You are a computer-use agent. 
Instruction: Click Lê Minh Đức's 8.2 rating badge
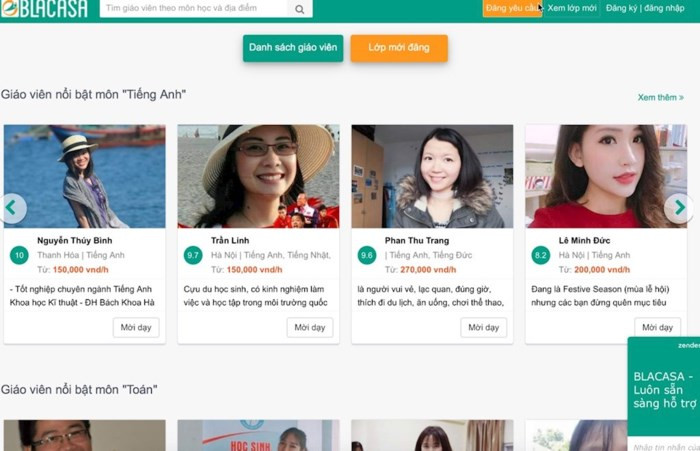click(541, 255)
